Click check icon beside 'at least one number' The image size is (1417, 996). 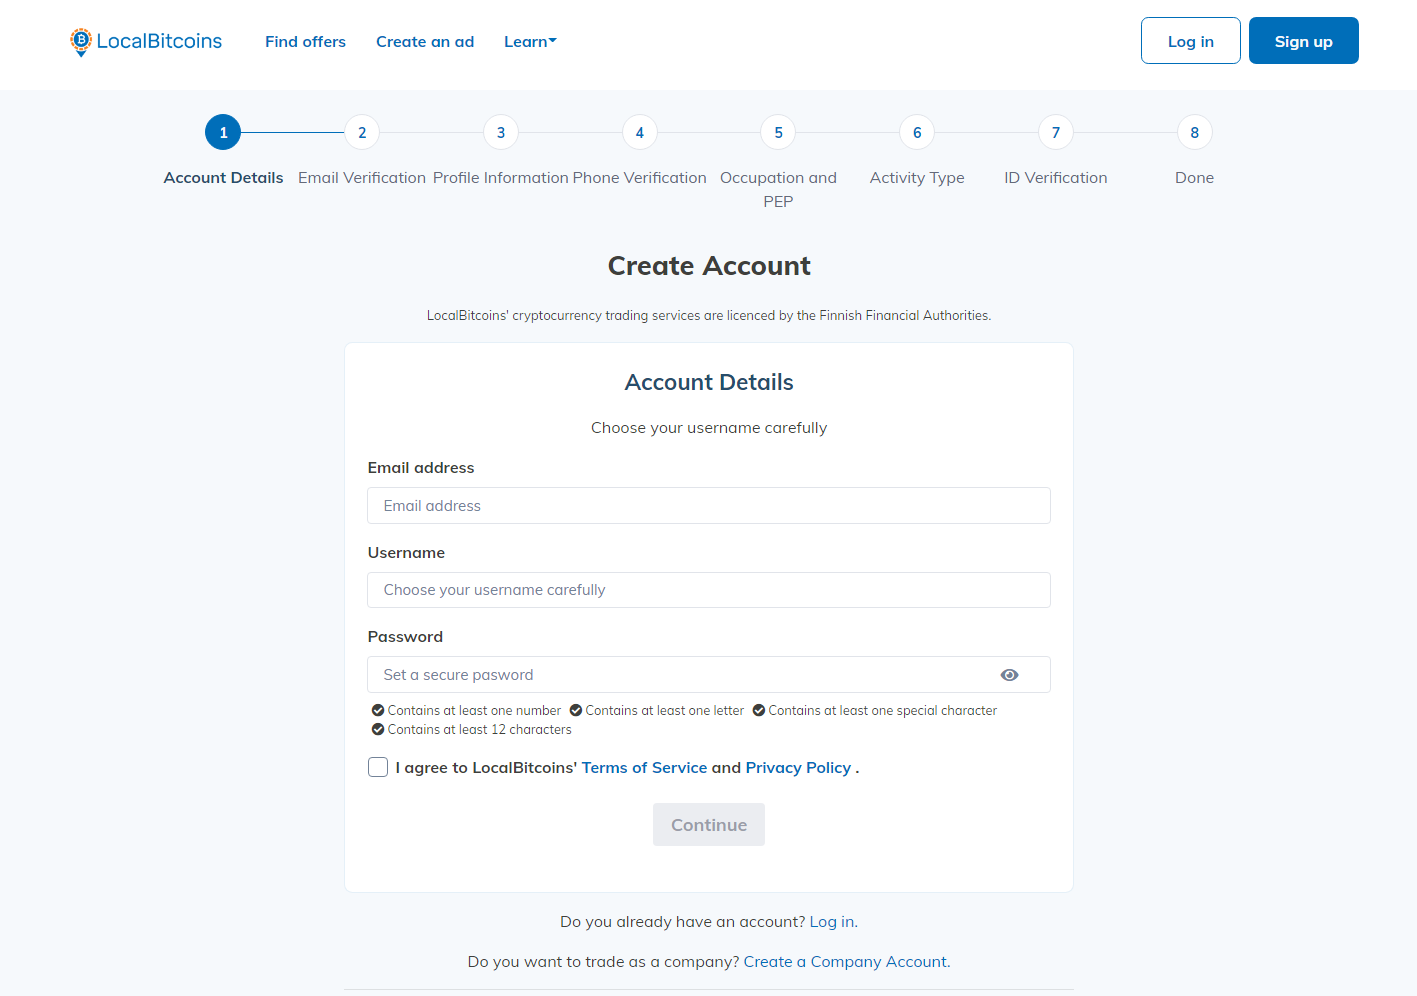tap(378, 710)
